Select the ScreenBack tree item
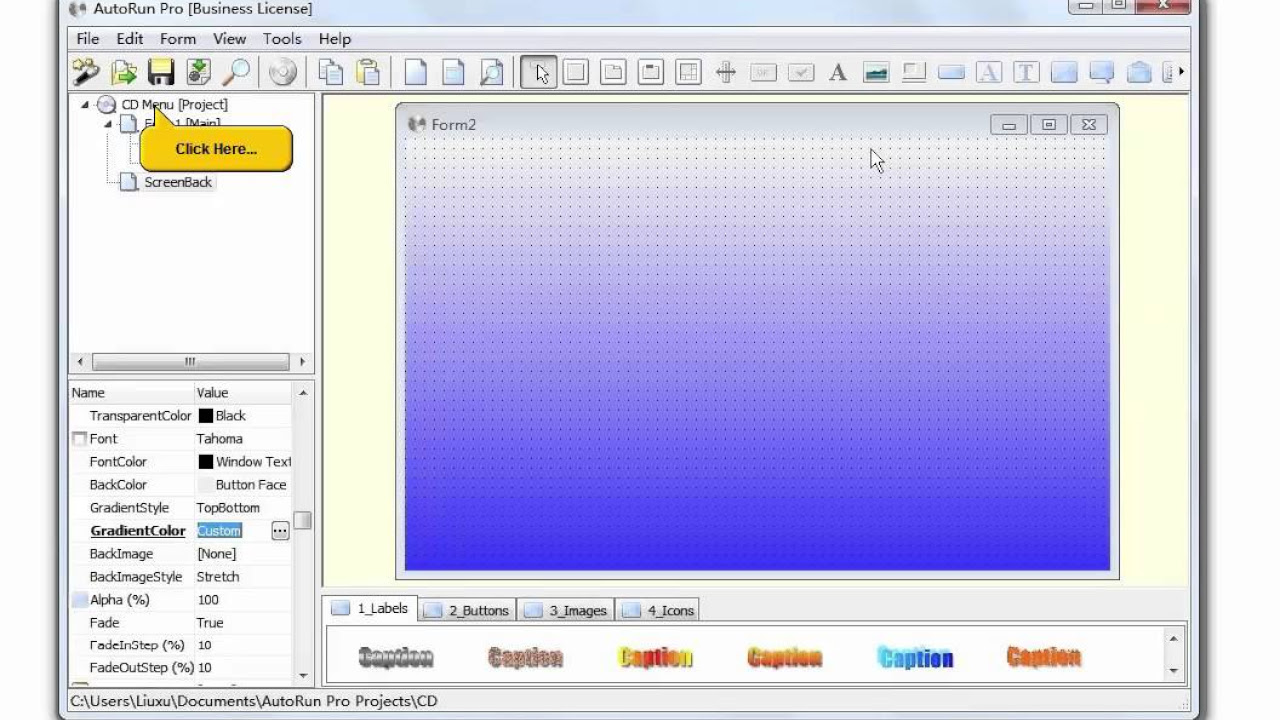Image resolution: width=1280 pixels, height=720 pixels. [178, 182]
